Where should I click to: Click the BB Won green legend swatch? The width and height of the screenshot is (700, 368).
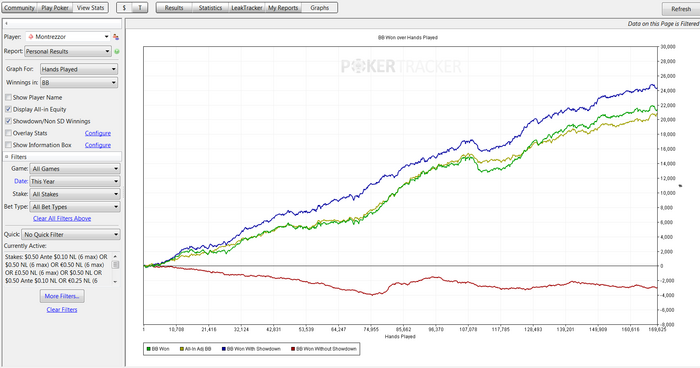tap(148, 349)
